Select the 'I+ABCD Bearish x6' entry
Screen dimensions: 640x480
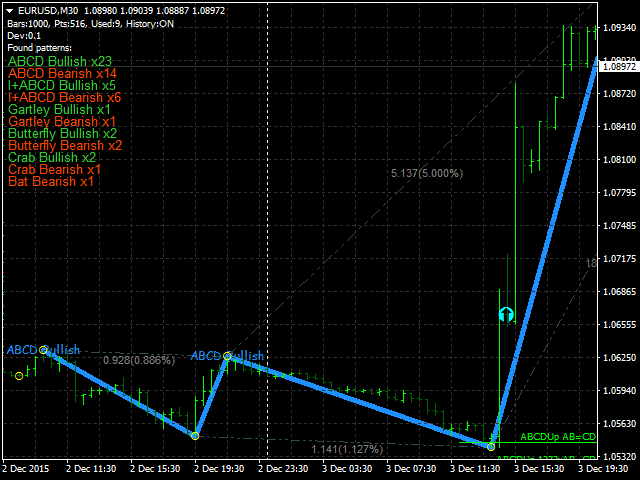pos(64,97)
